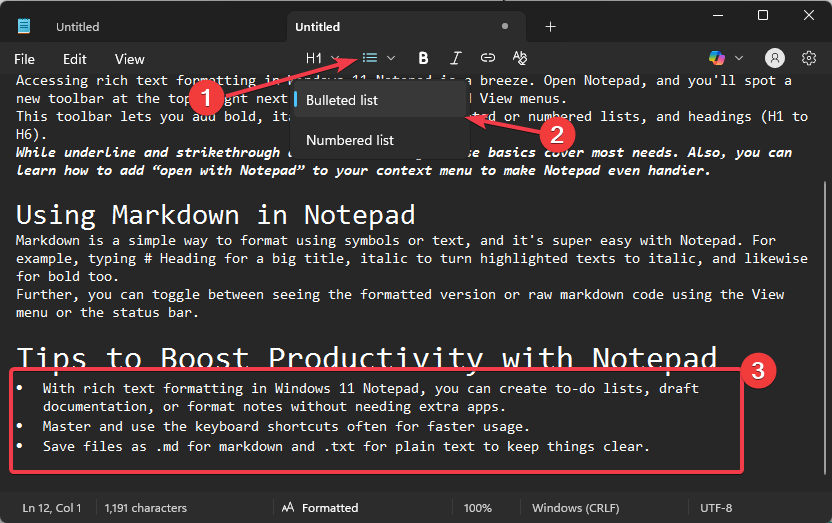Open the account profile icon
This screenshot has height=523, width=832.
pos(775,58)
